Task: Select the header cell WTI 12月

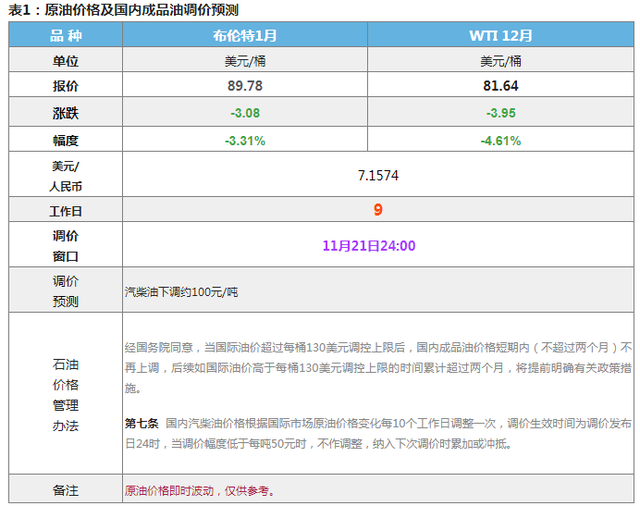Action: [501, 36]
